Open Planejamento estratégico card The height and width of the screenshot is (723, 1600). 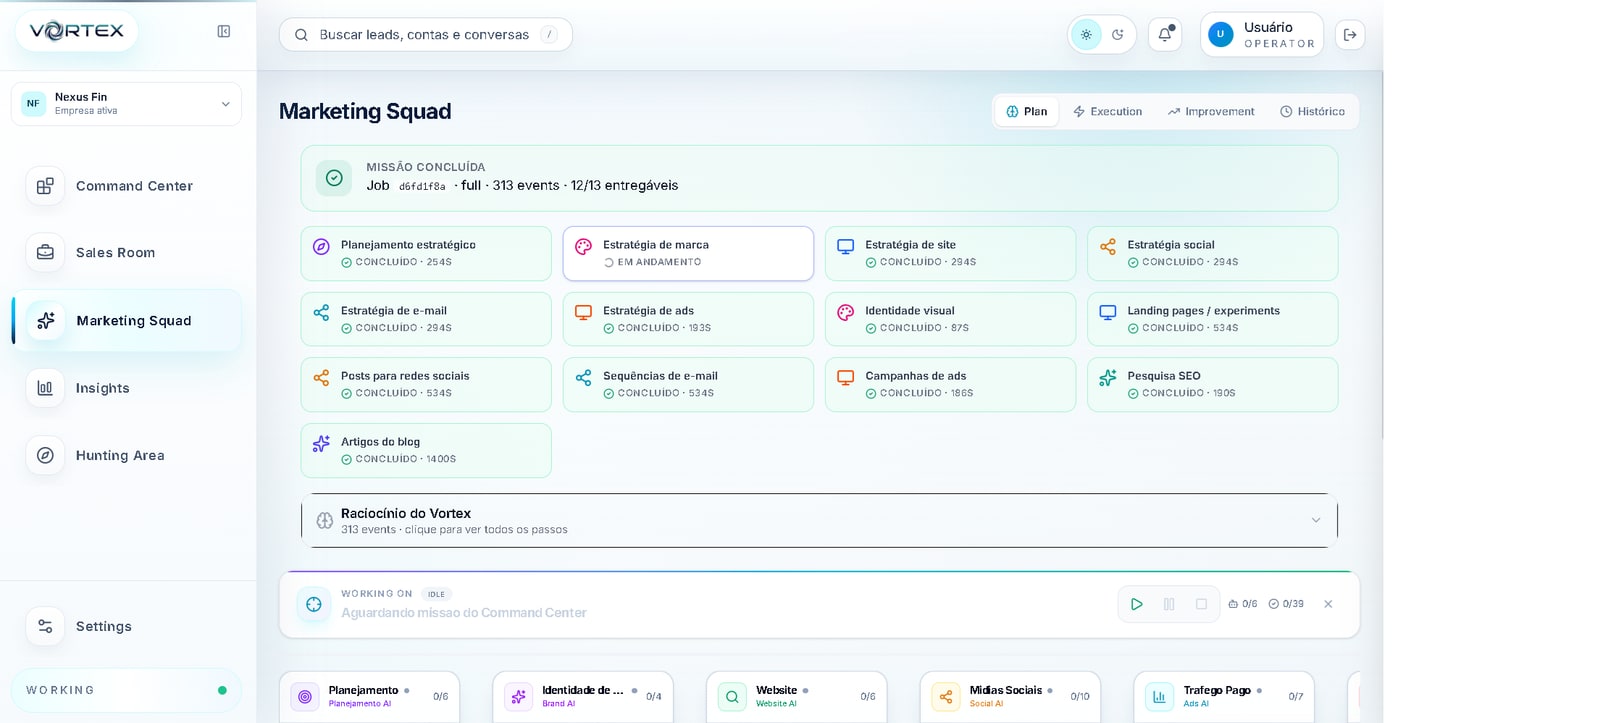coord(426,253)
